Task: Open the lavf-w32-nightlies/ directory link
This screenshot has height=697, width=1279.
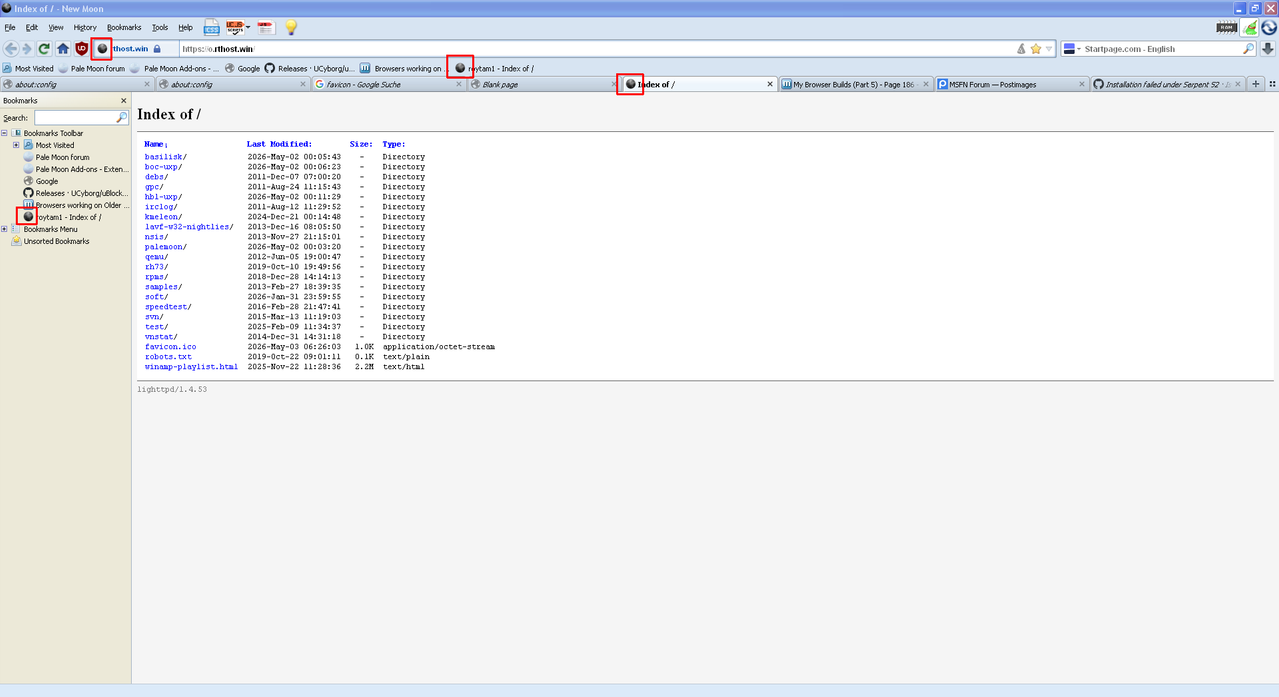Action: [x=189, y=227]
